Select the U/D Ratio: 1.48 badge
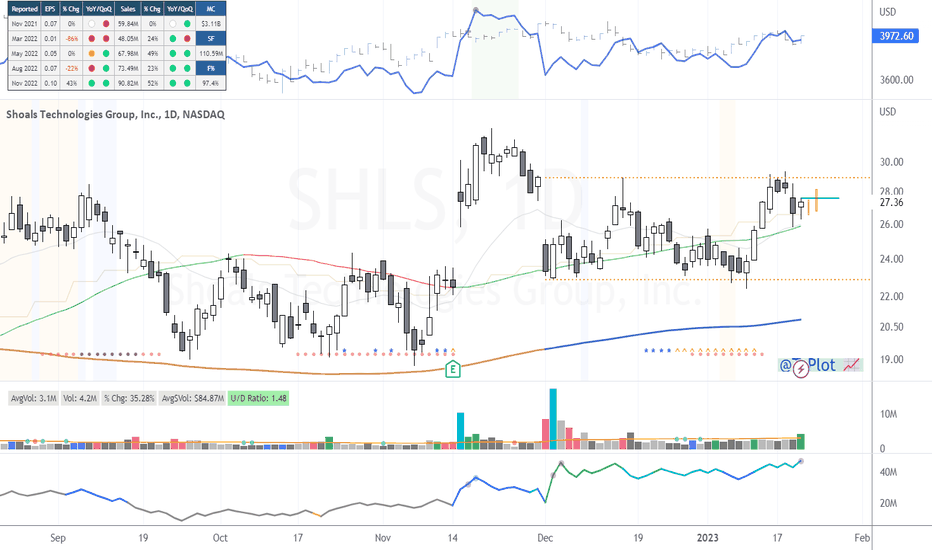The width and height of the screenshot is (932, 550). coord(258,398)
